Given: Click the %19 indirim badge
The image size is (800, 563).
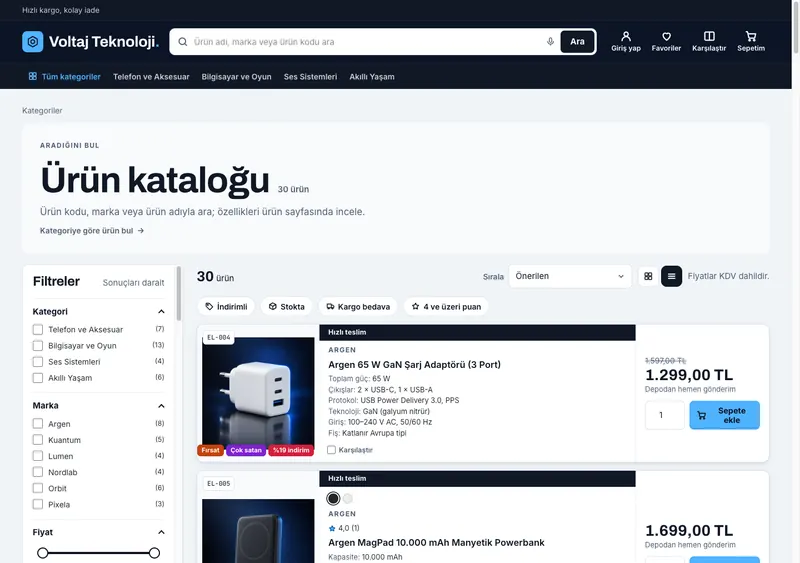Looking at the screenshot, I should pyautogui.click(x=291, y=450).
